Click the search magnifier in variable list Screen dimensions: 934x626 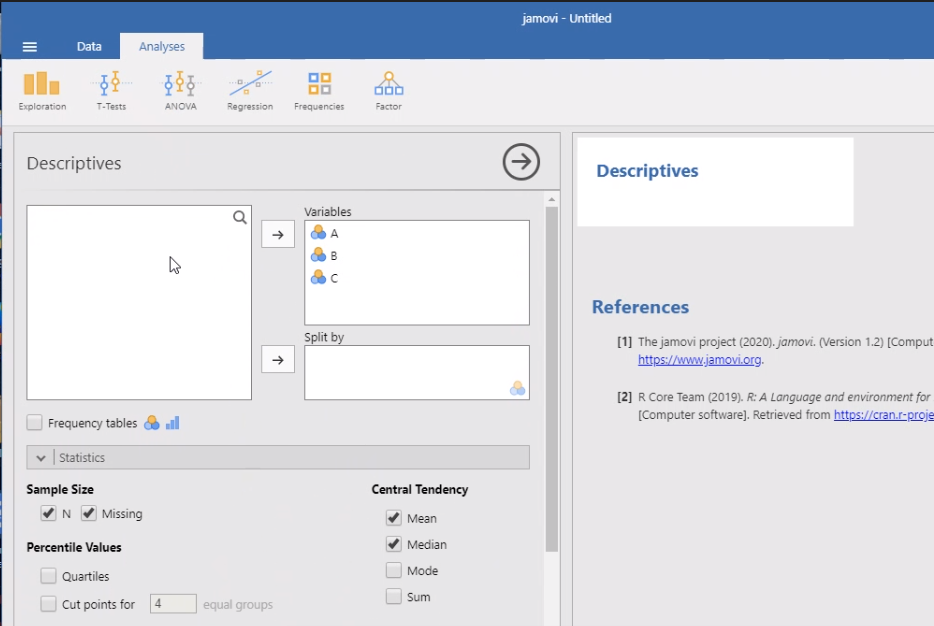pyautogui.click(x=239, y=217)
